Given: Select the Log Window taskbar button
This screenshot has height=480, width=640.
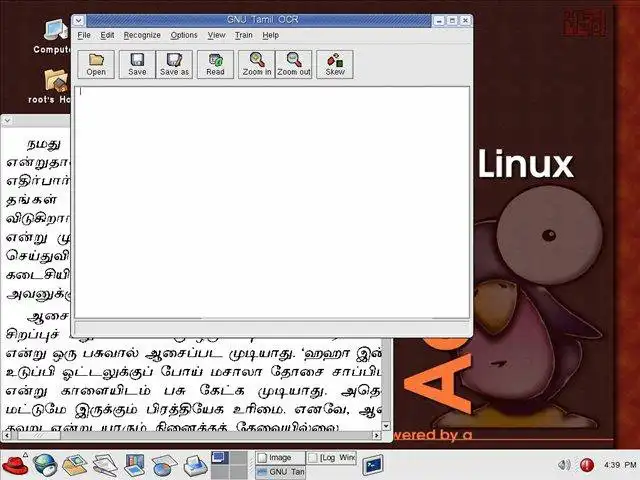Looking at the screenshot, I should [x=331, y=458].
